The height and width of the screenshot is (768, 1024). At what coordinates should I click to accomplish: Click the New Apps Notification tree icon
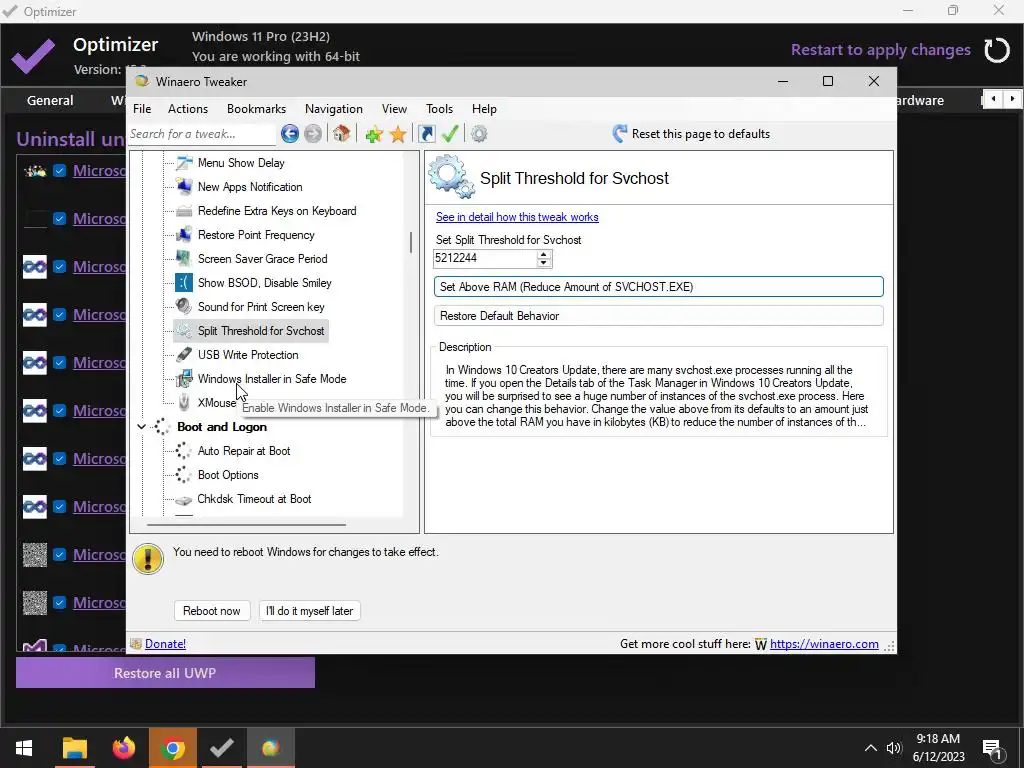click(184, 187)
